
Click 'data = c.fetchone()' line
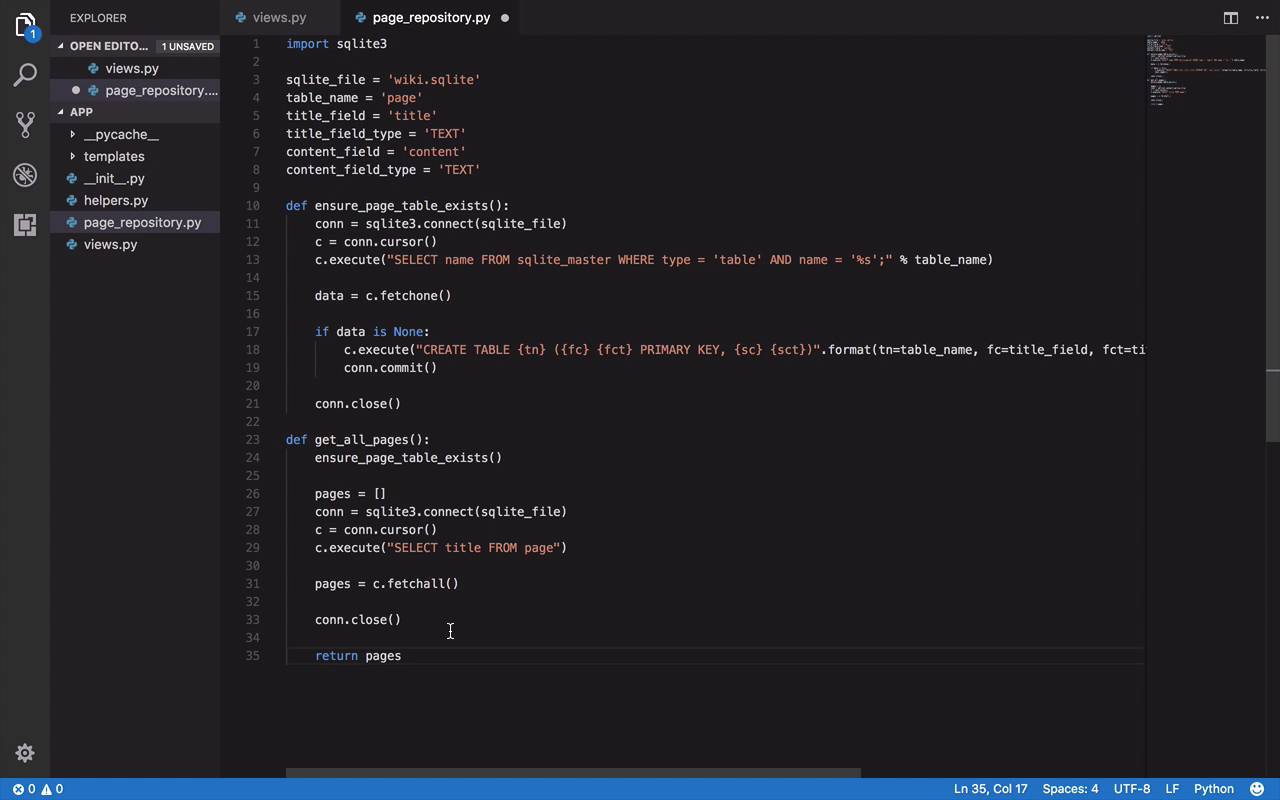click(x=383, y=296)
